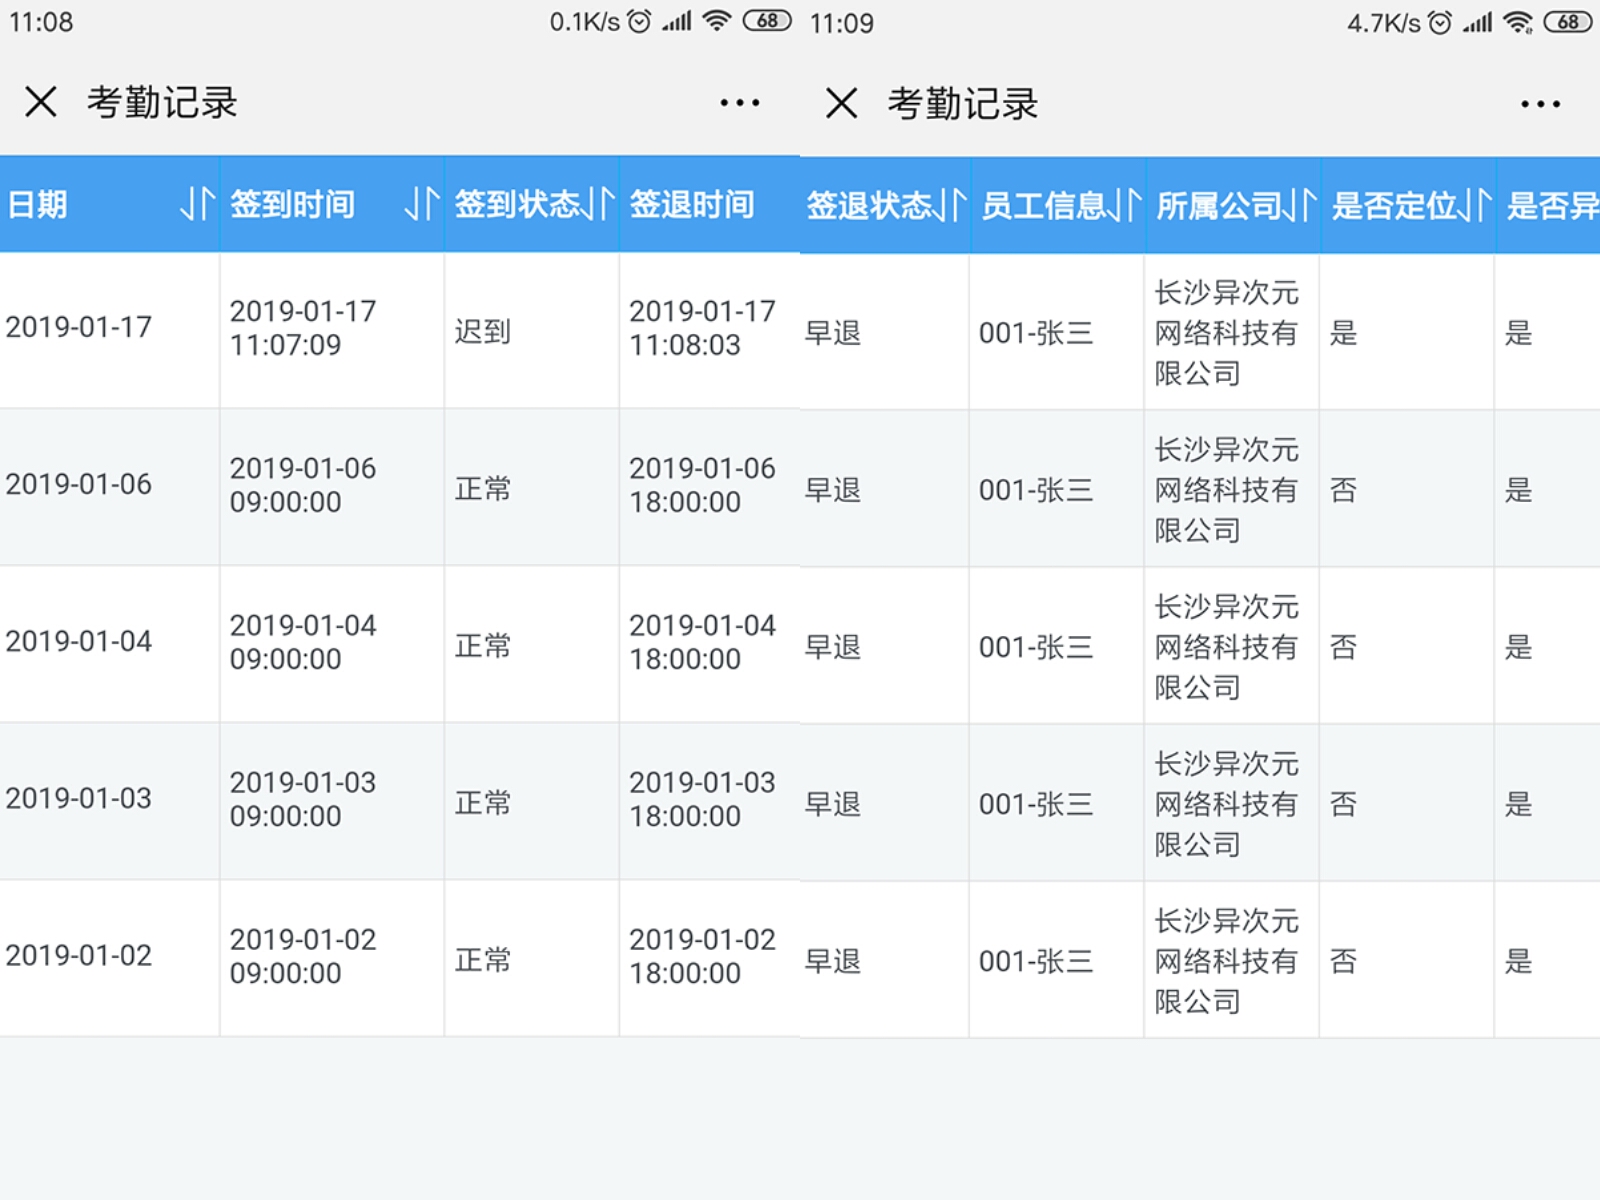Select the 所属公司 header label

point(1220,205)
